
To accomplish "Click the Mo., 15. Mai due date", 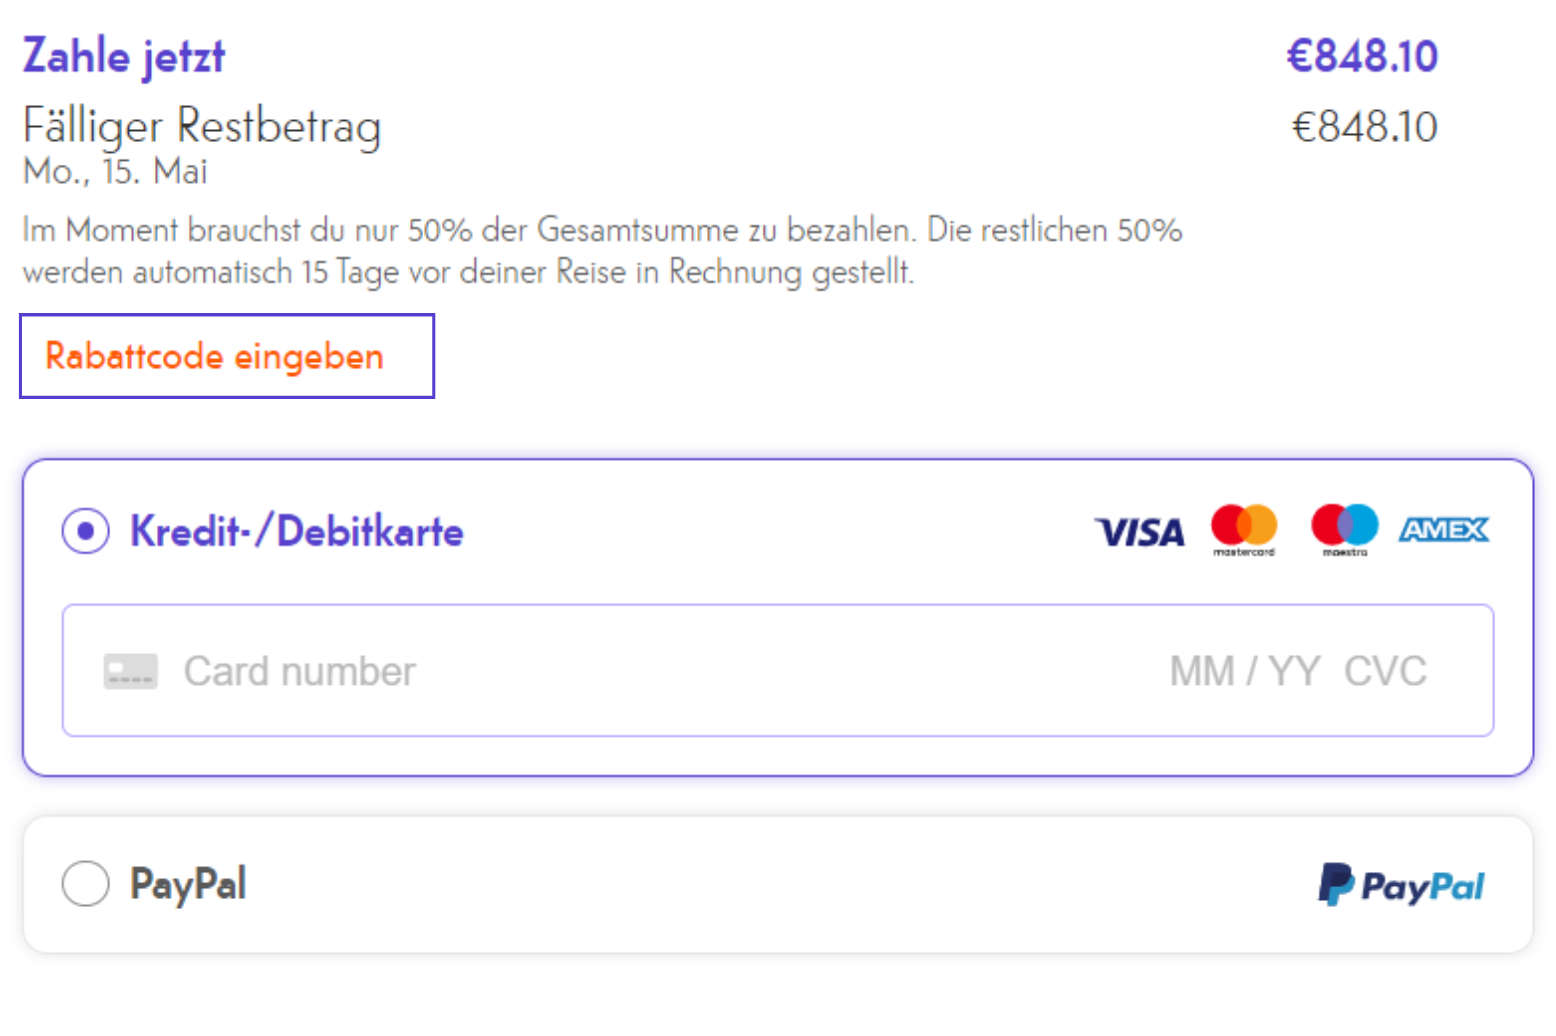I will [115, 171].
